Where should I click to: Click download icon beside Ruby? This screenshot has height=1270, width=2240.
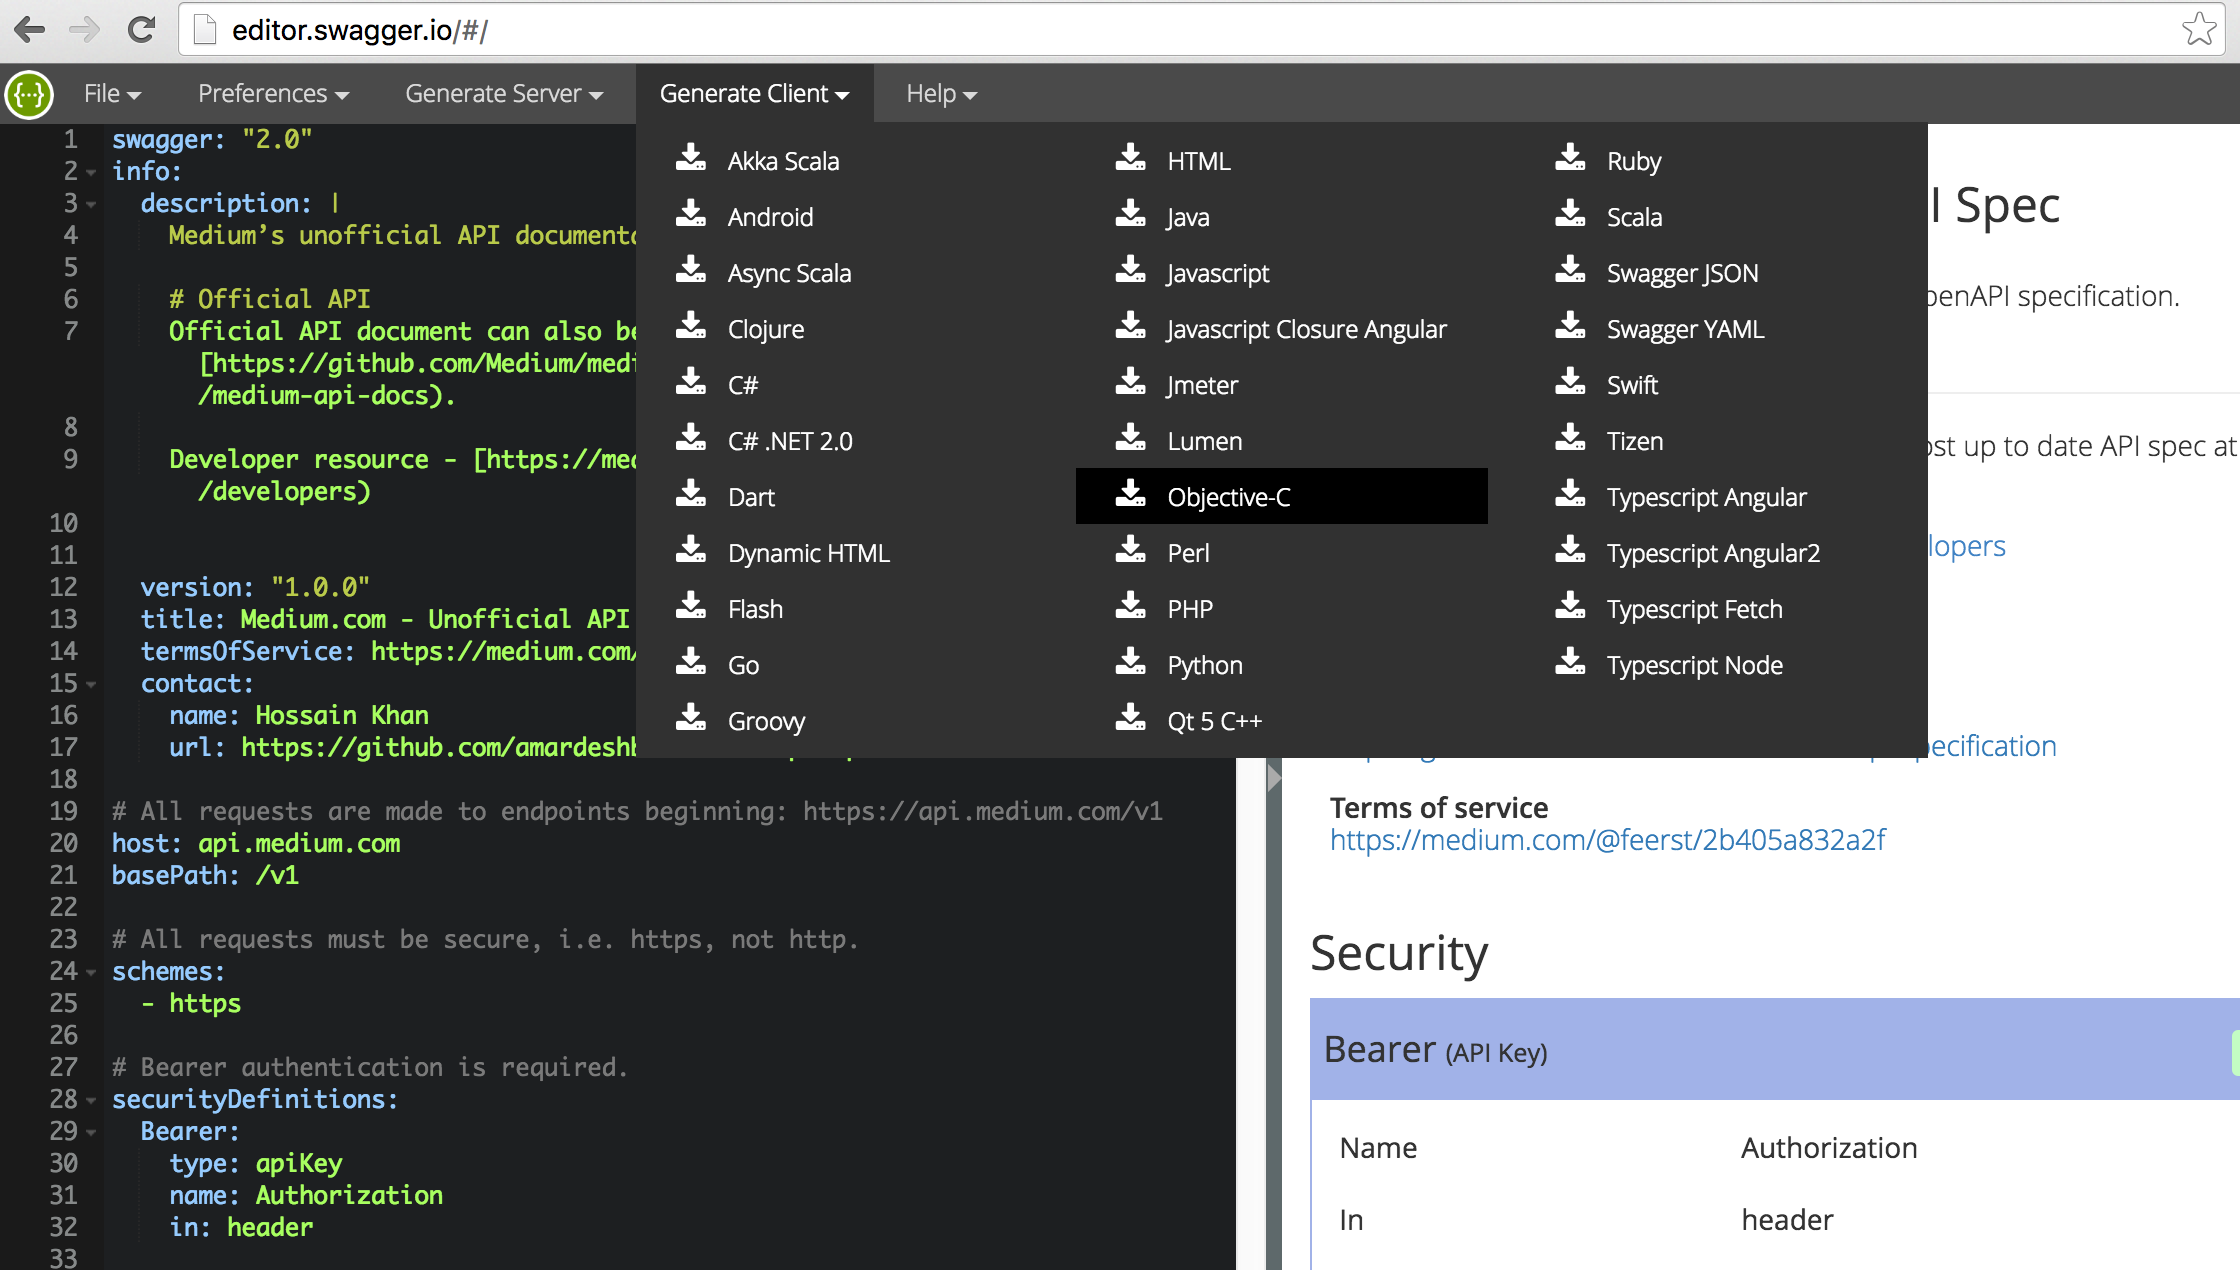1571,157
